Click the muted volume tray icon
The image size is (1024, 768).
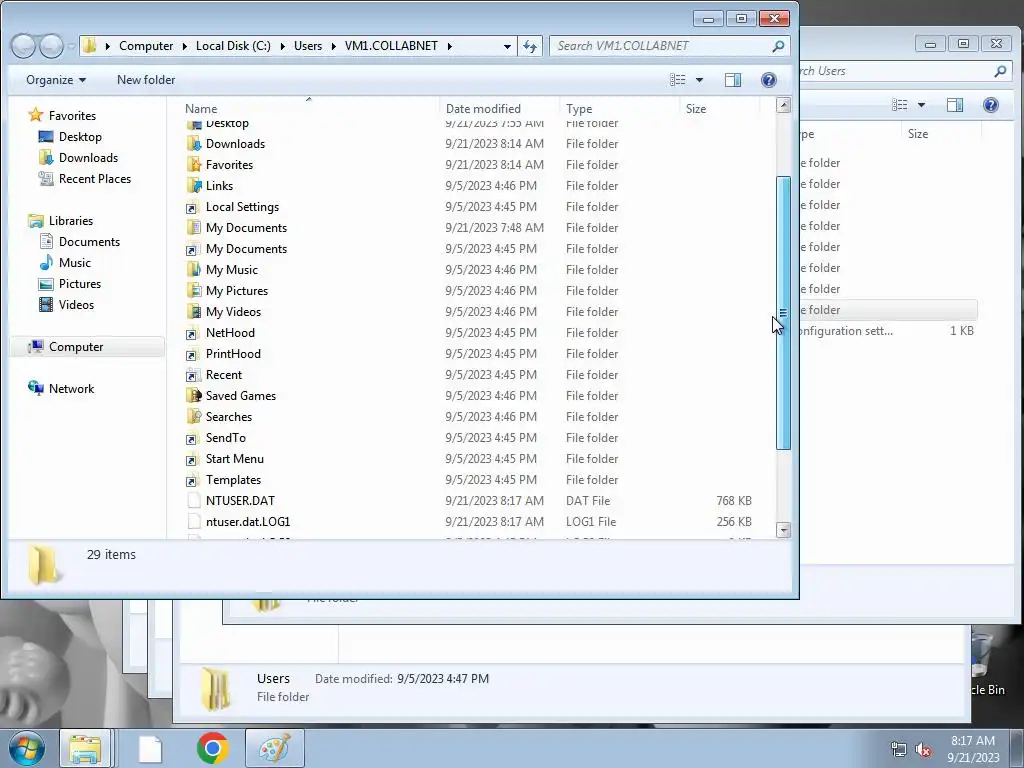[x=923, y=749]
